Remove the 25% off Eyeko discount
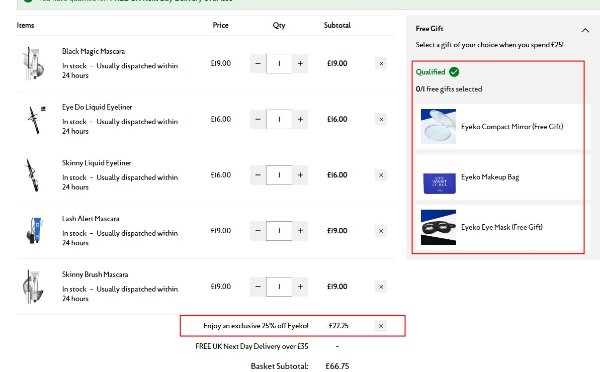The height and width of the screenshot is (372, 600). [x=381, y=326]
